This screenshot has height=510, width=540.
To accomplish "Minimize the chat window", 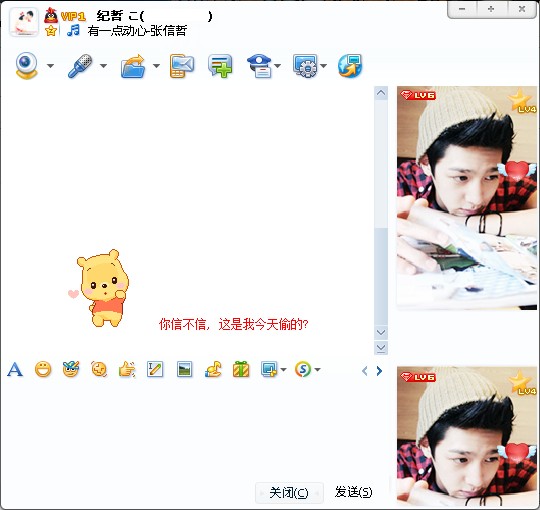I will pos(462,9).
